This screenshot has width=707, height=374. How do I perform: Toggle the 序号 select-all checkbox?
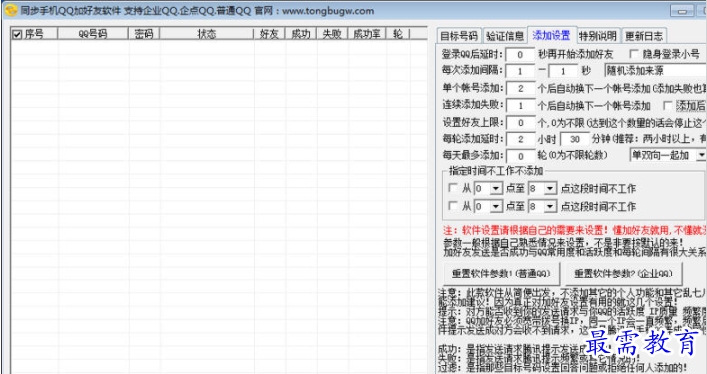click(17, 34)
